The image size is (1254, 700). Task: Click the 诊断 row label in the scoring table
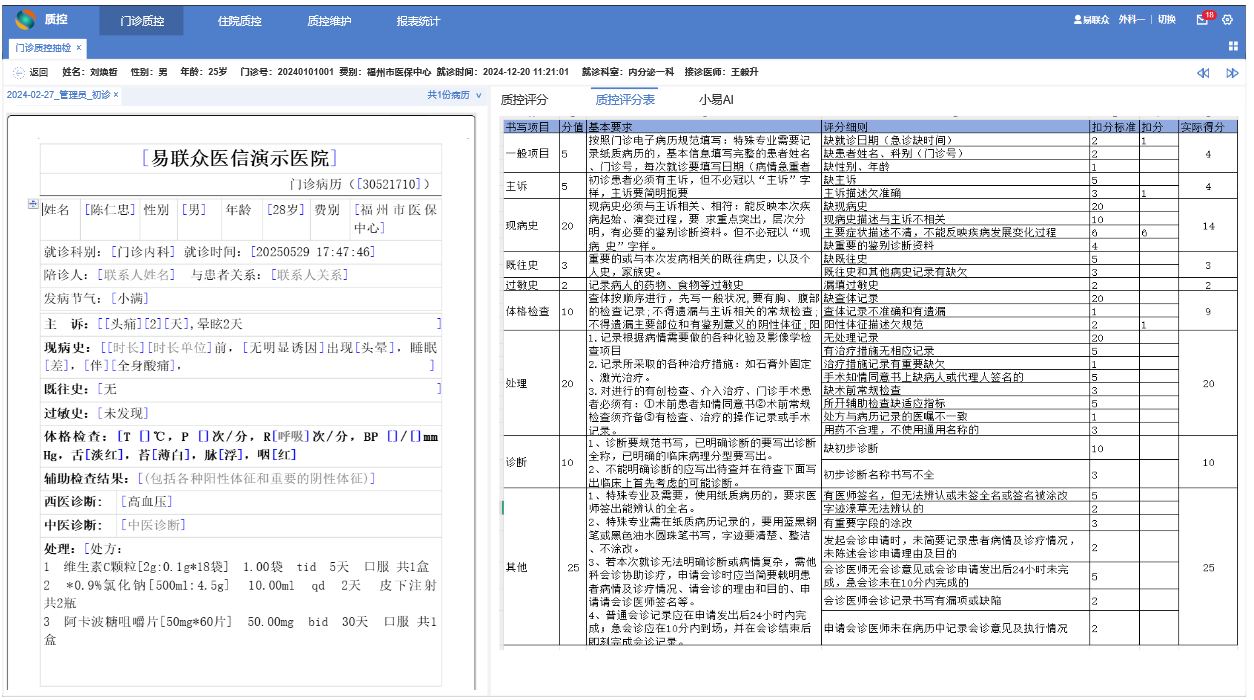(x=517, y=462)
